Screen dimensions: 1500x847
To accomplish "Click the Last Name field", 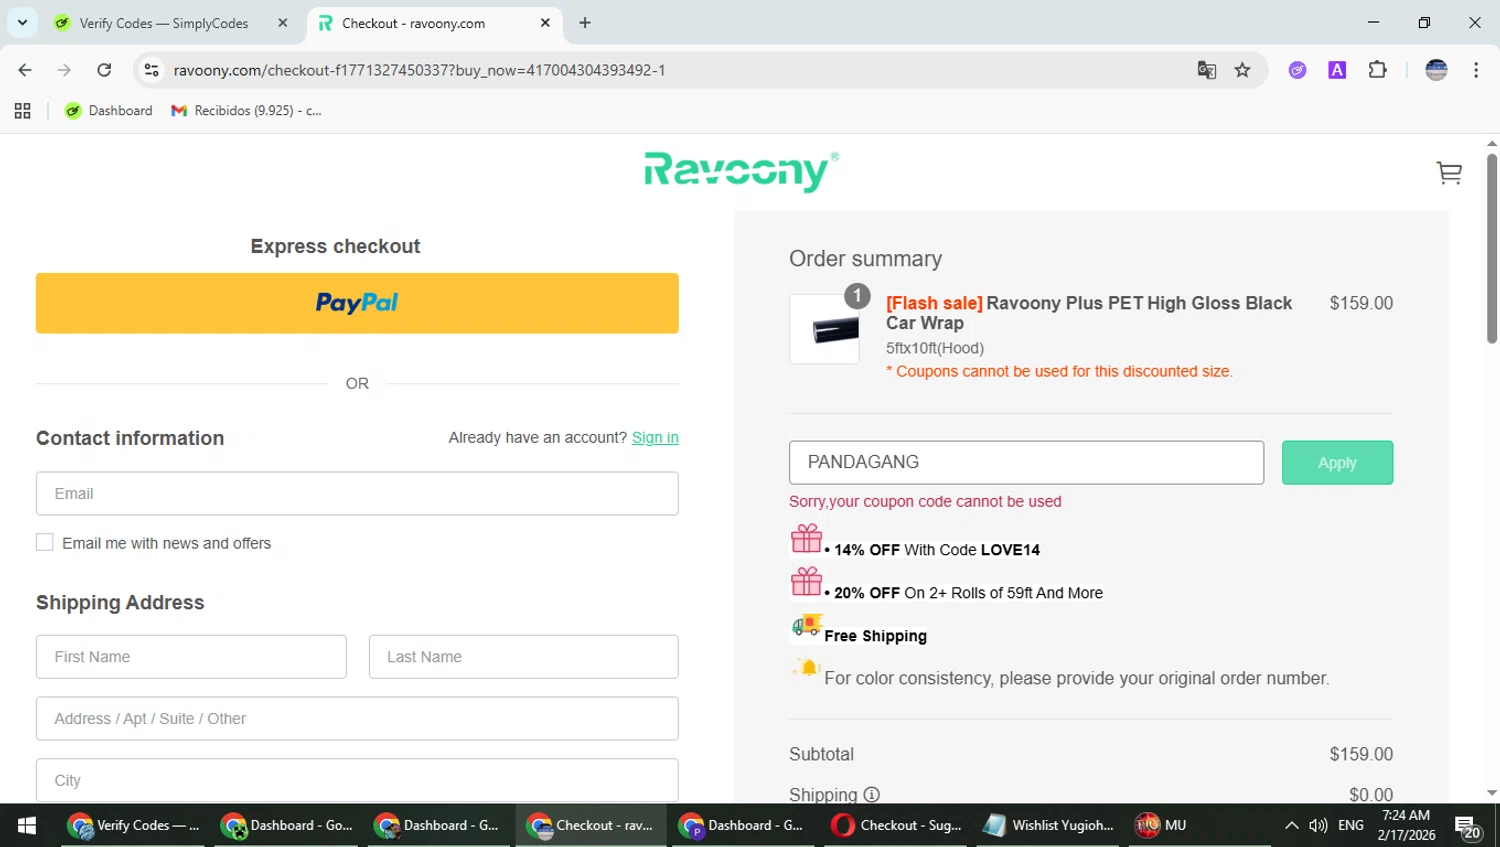I will tap(523, 657).
